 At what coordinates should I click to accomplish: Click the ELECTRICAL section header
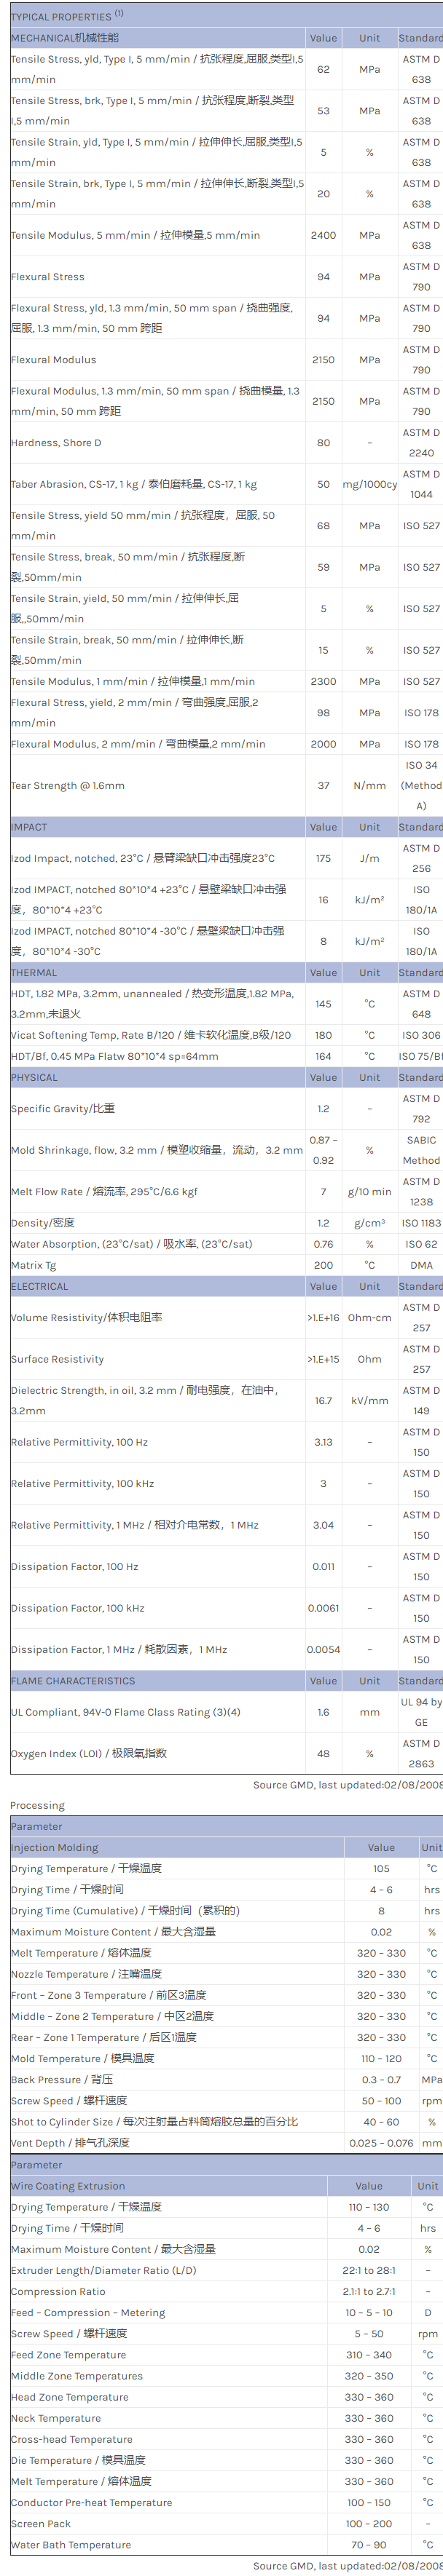point(40,1287)
